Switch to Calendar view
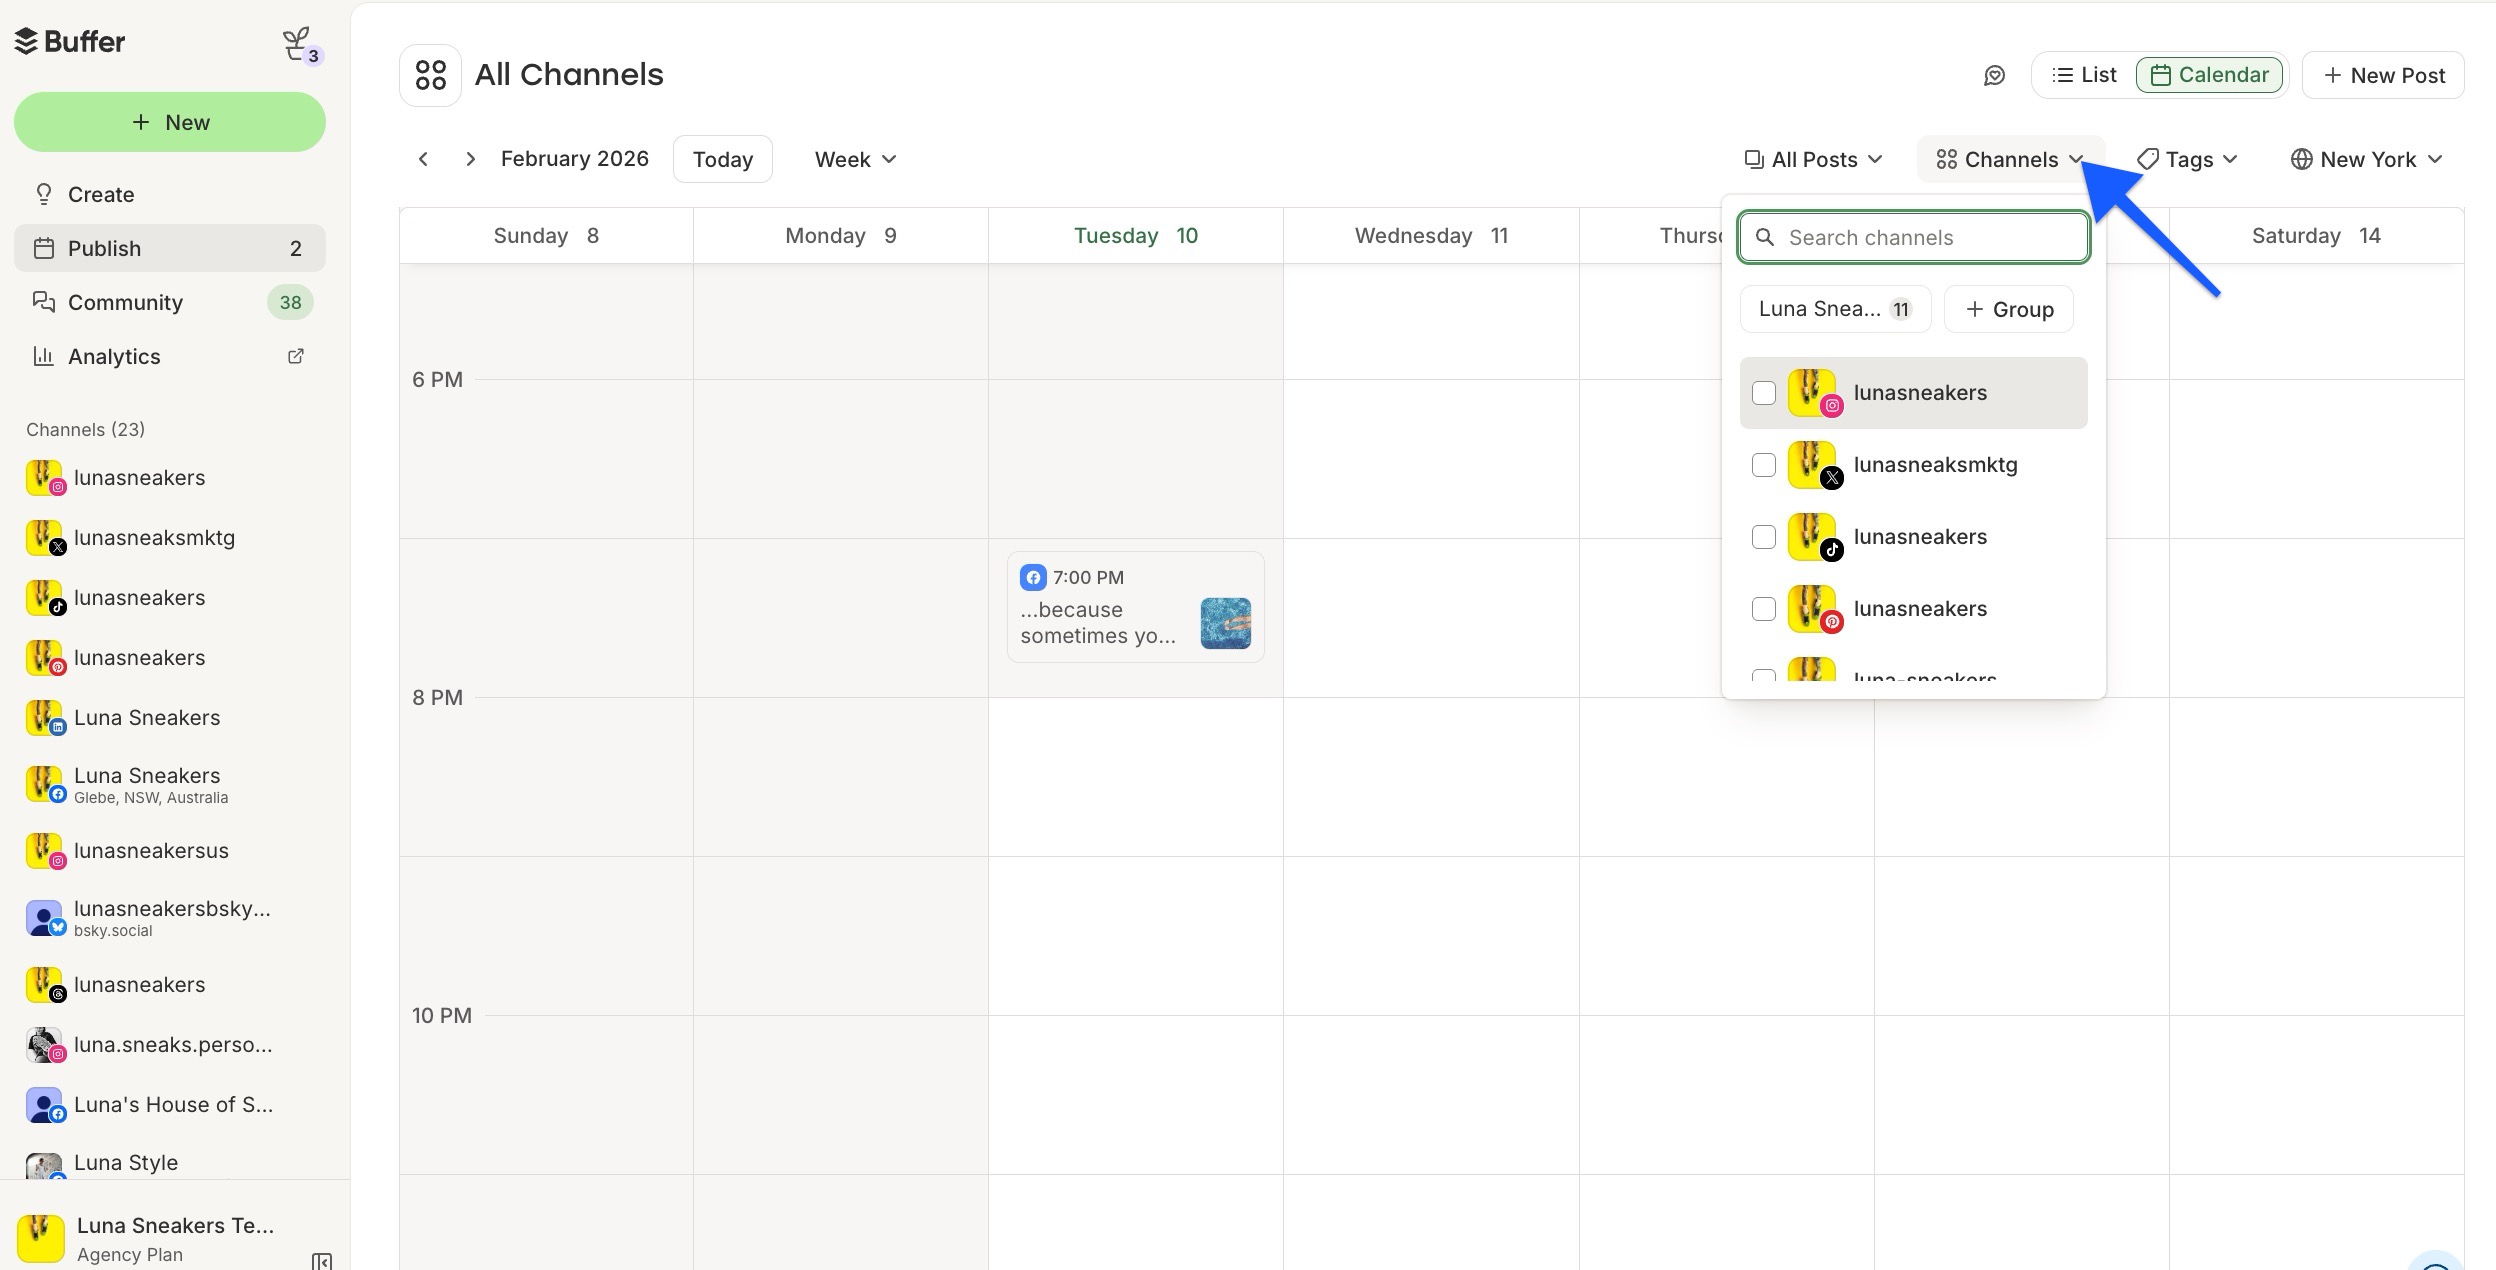The image size is (2496, 1270). [x=2209, y=75]
